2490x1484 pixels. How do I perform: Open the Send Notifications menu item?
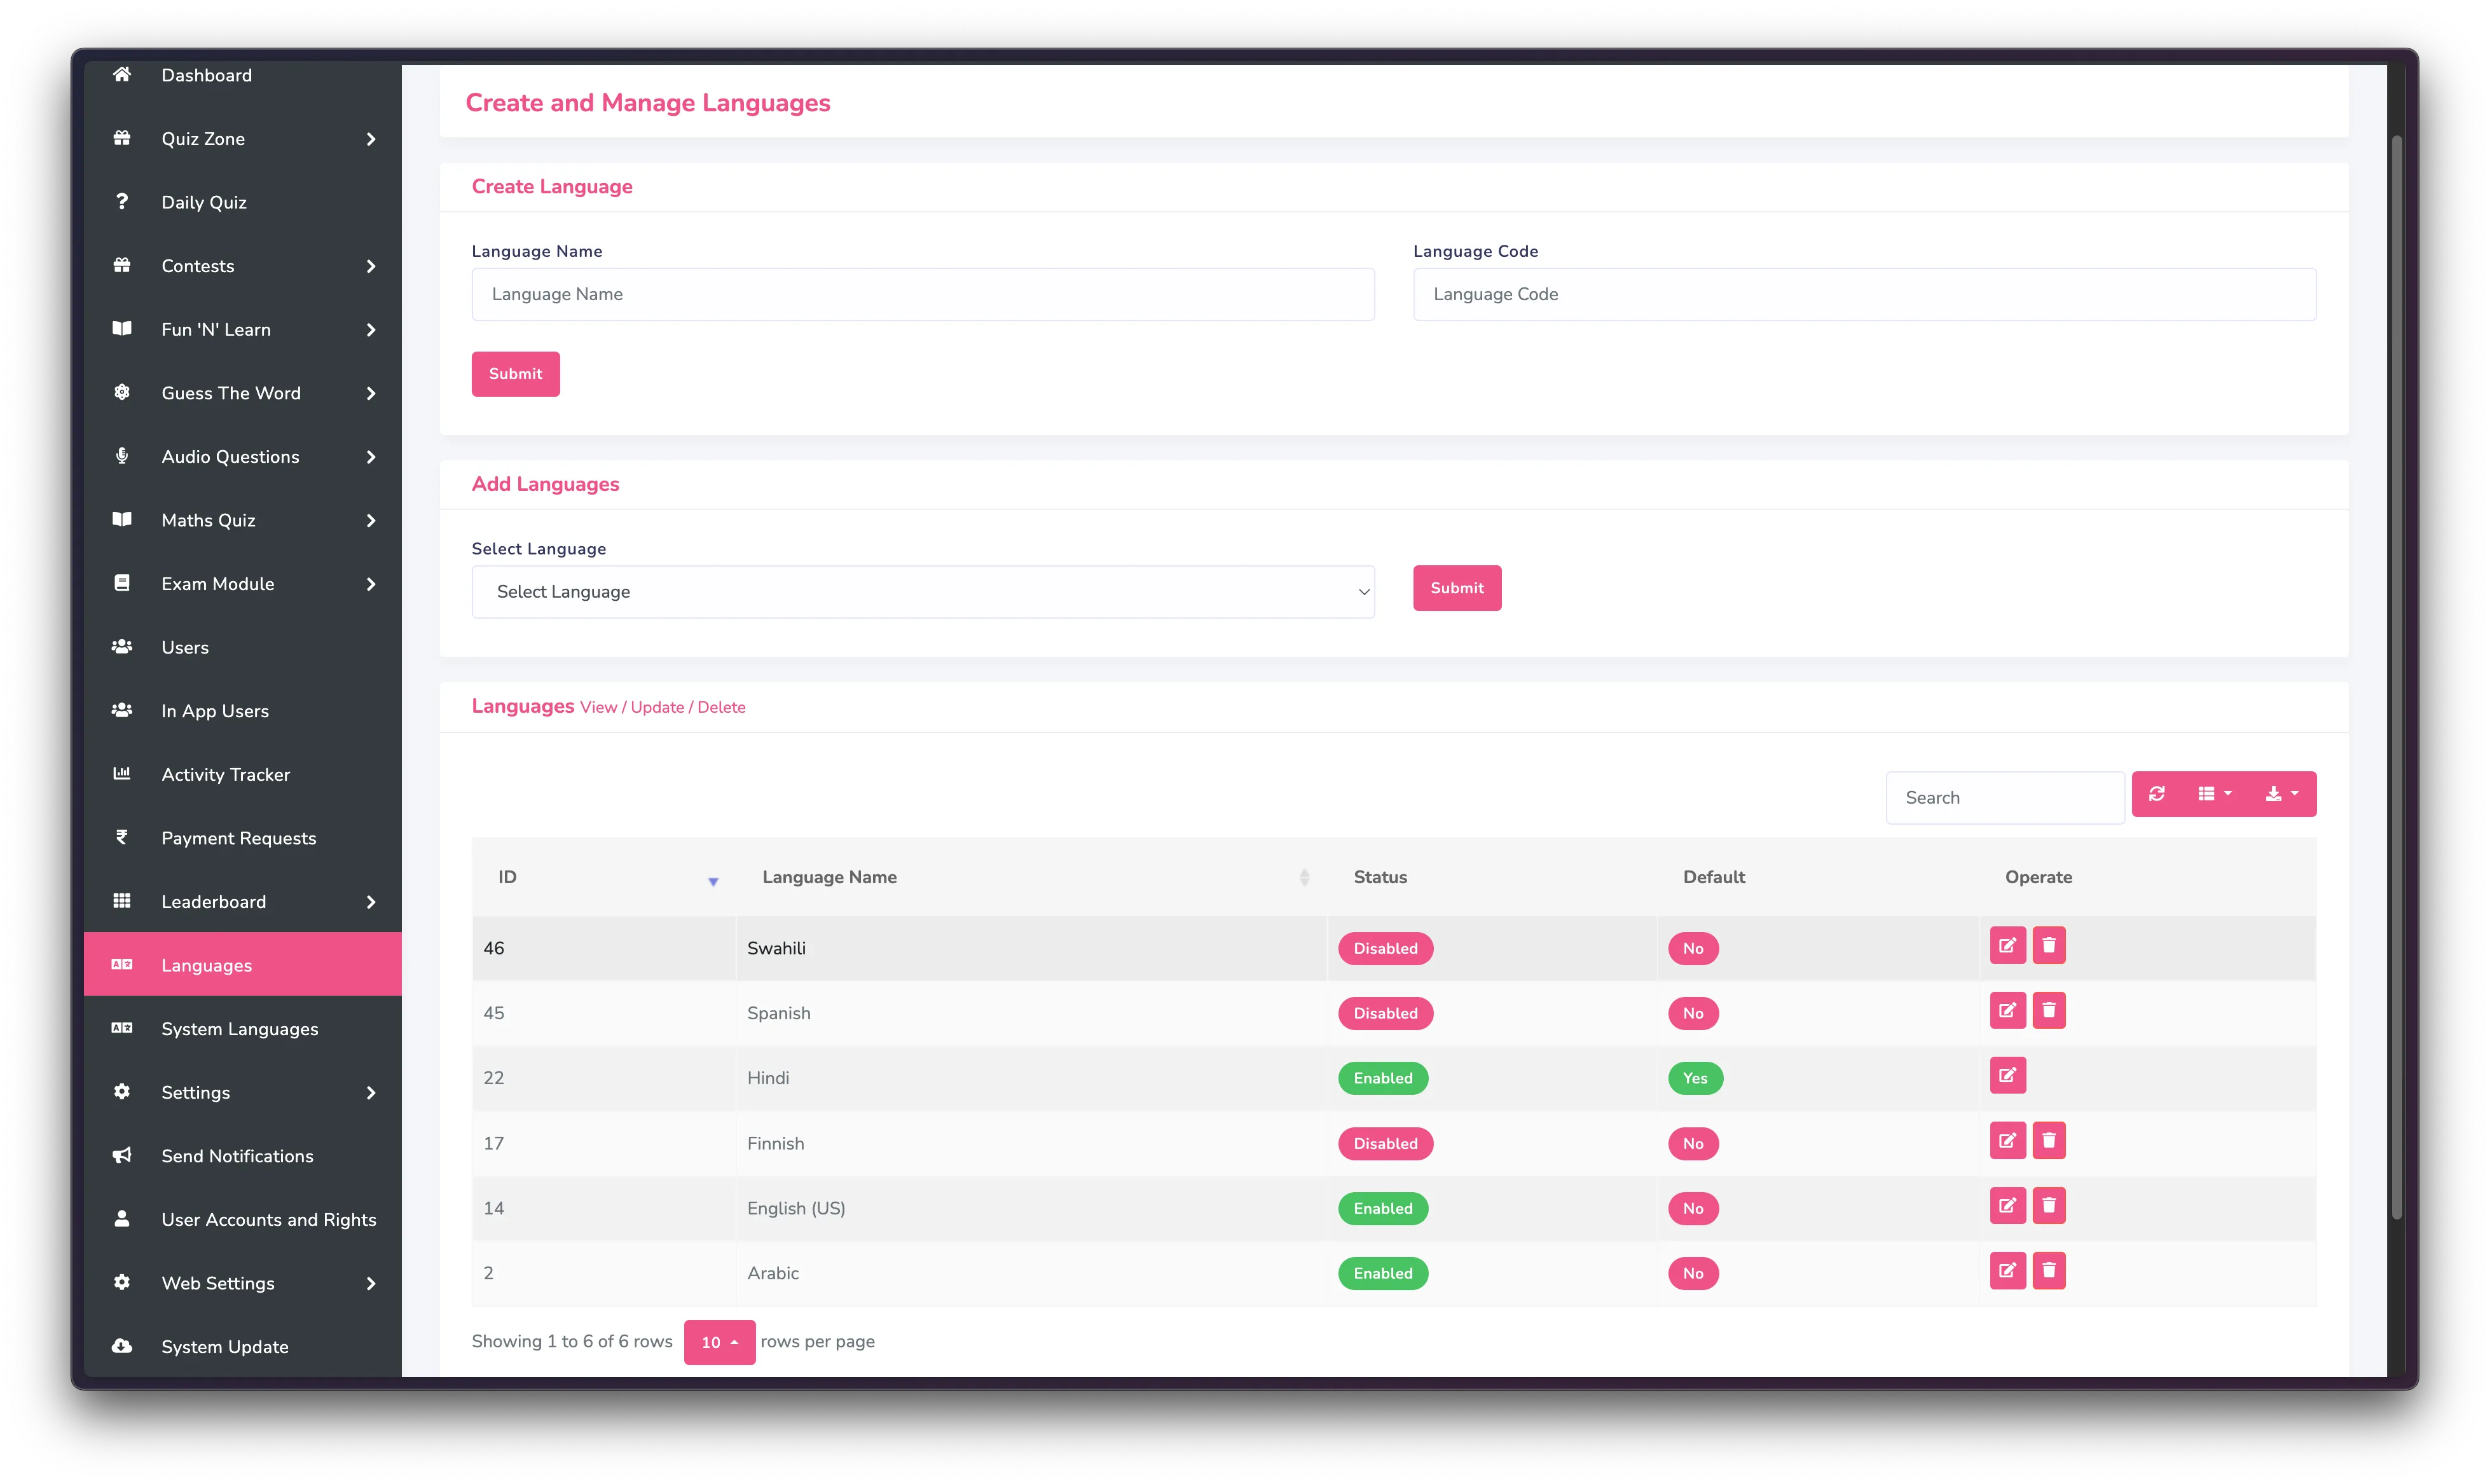[237, 1155]
